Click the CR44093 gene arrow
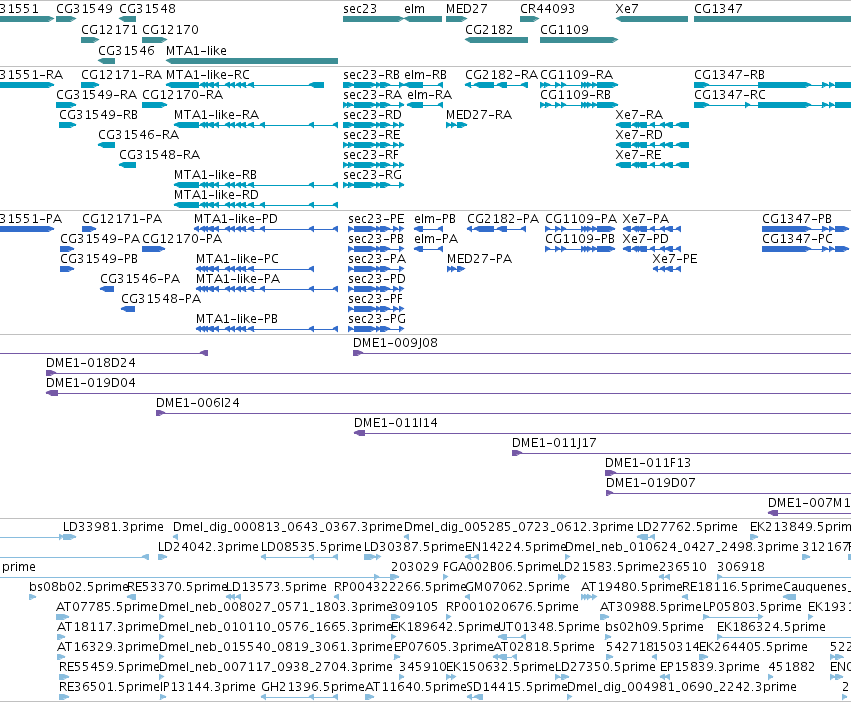This screenshot has height=702, width=851. pyautogui.click(x=529, y=19)
